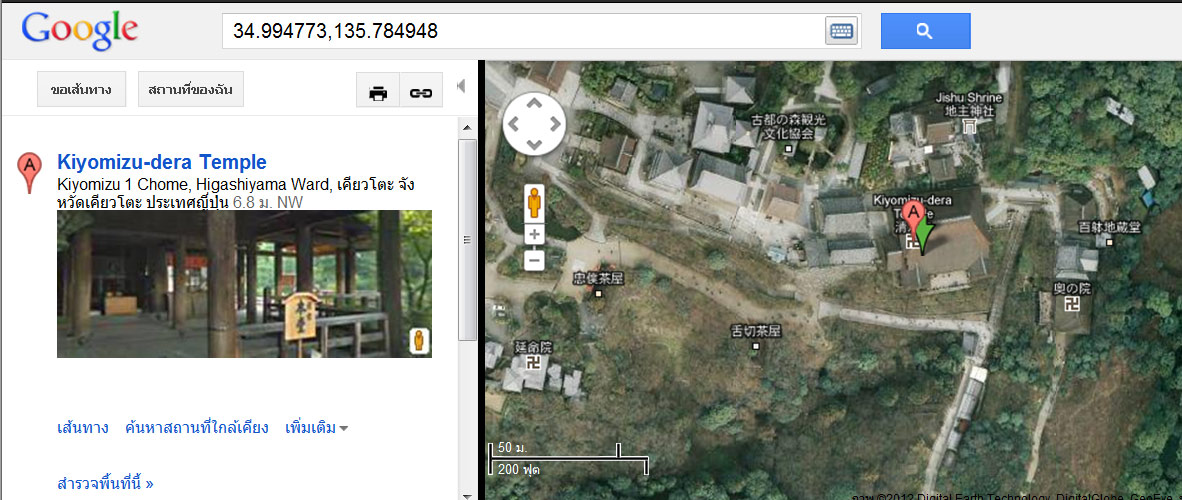Click the 古都の森観光文化協会 map label
Viewport: 1182px width, 500px height.
click(789, 126)
